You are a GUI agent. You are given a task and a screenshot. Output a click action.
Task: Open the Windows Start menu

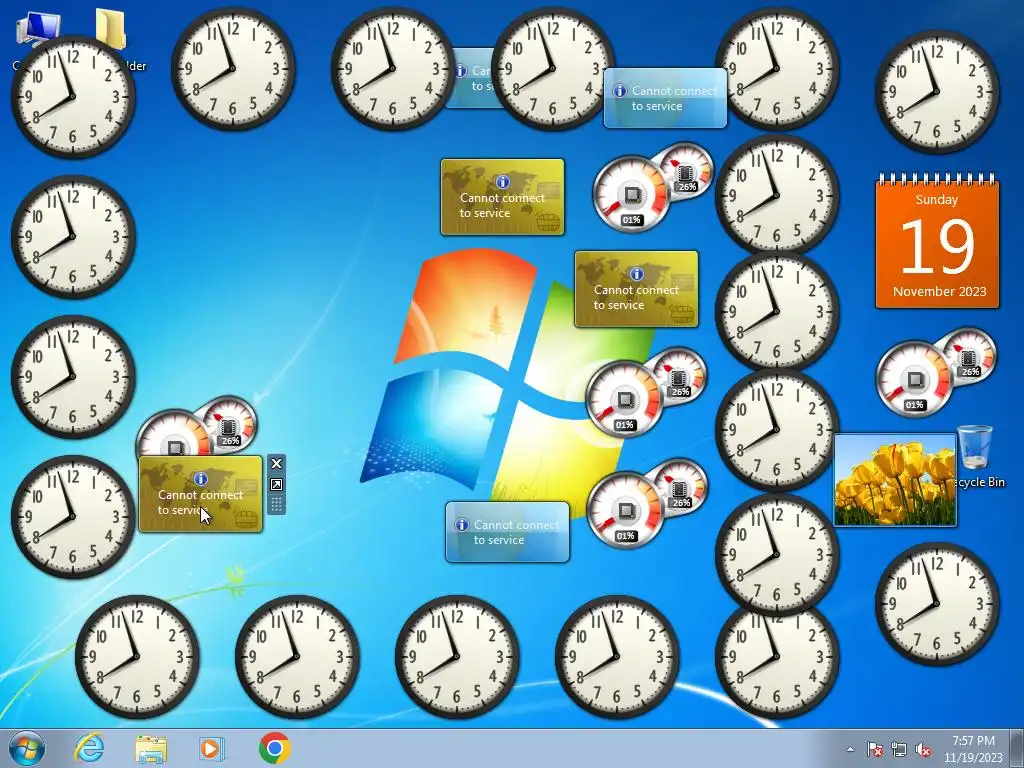point(27,748)
